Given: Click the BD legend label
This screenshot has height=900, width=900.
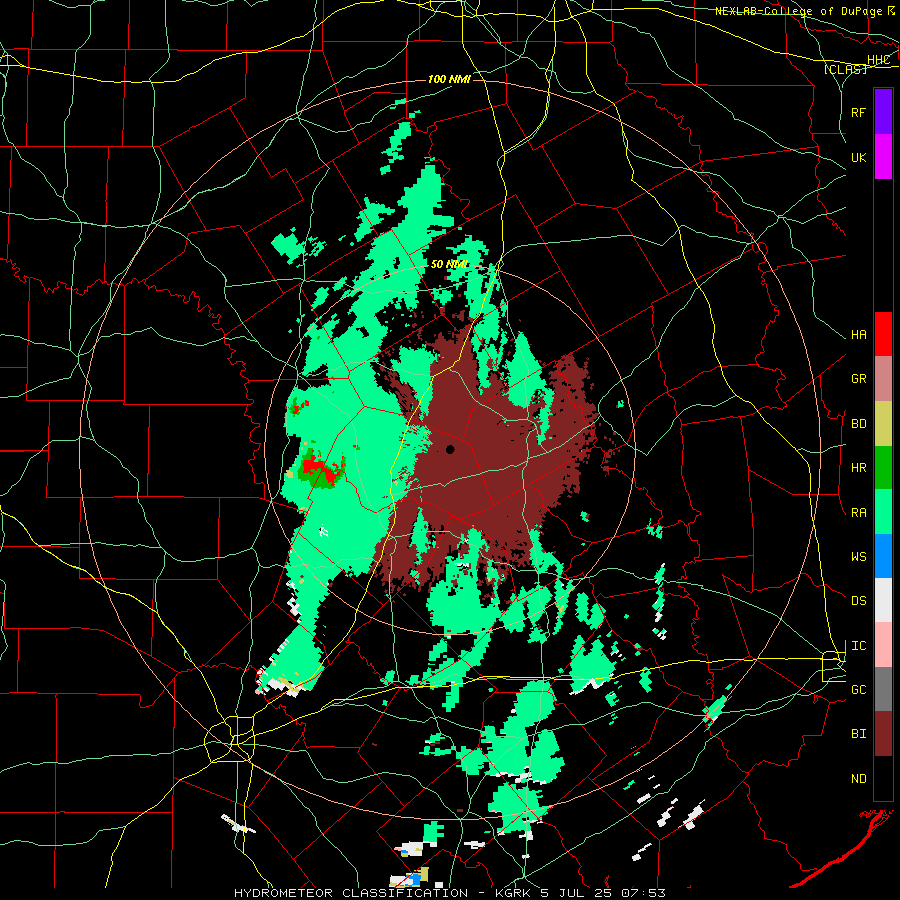Looking at the screenshot, I should click(858, 424).
